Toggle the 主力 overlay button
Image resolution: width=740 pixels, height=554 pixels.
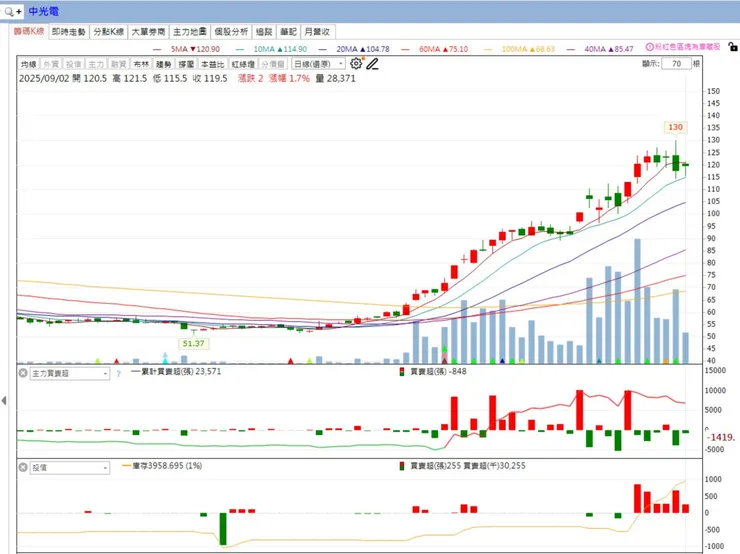(x=96, y=64)
